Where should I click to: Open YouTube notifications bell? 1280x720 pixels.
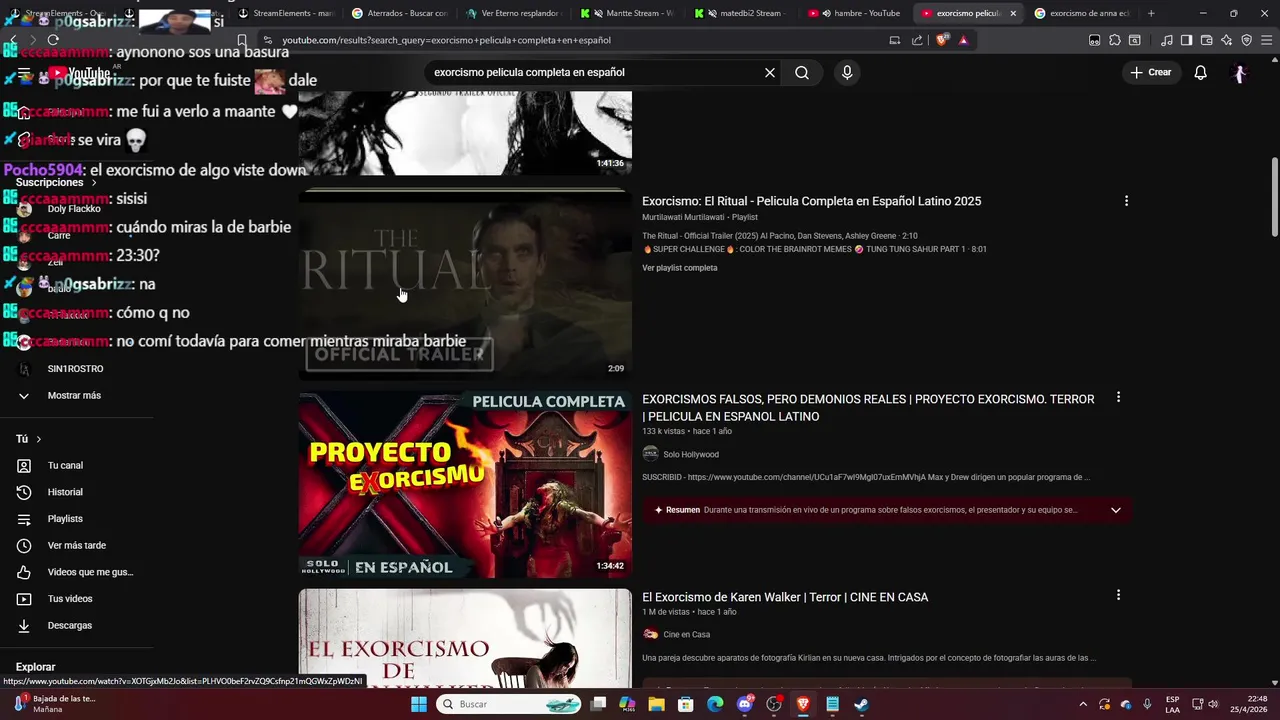pos(1201,73)
